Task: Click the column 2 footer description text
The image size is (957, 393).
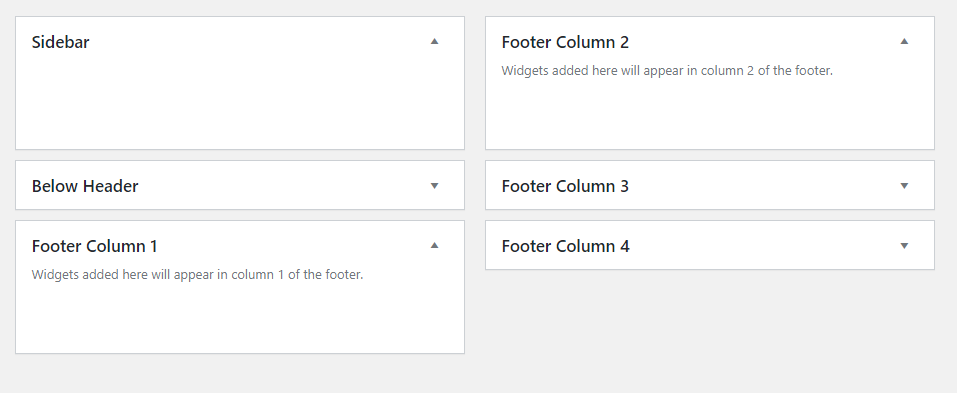Action: click(667, 71)
